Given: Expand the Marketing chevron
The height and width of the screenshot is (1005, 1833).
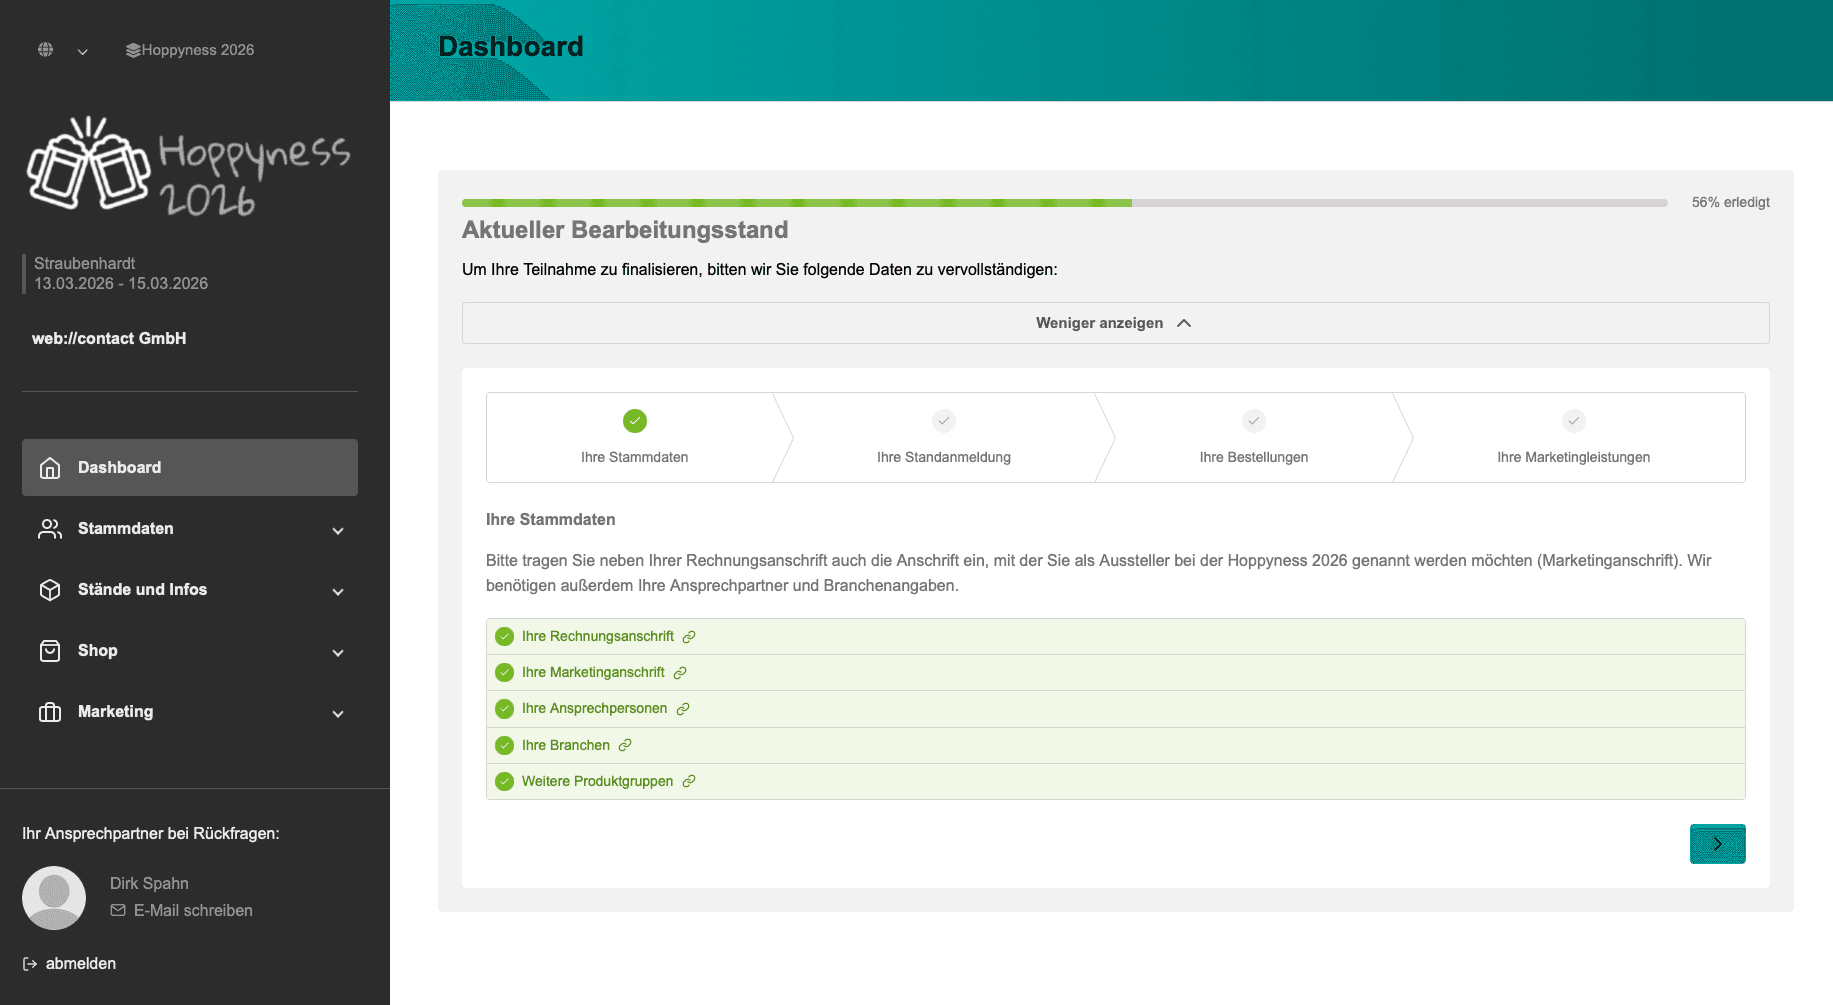Looking at the screenshot, I should (x=338, y=714).
